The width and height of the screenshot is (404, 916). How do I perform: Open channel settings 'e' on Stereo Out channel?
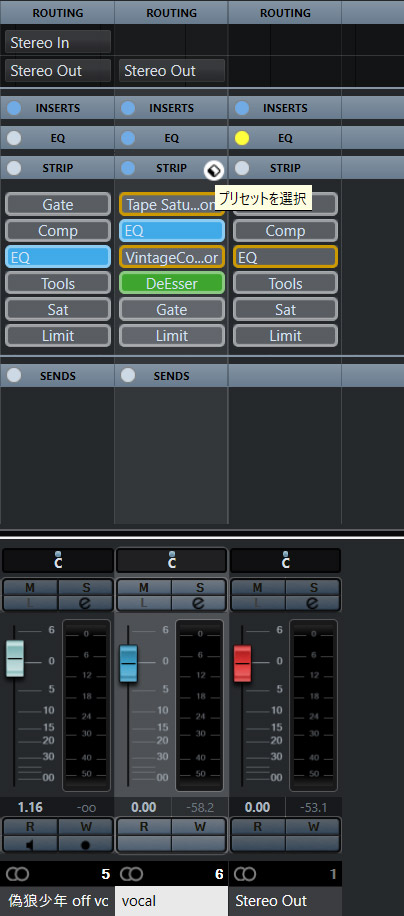pyautogui.click(x=313, y=603)
